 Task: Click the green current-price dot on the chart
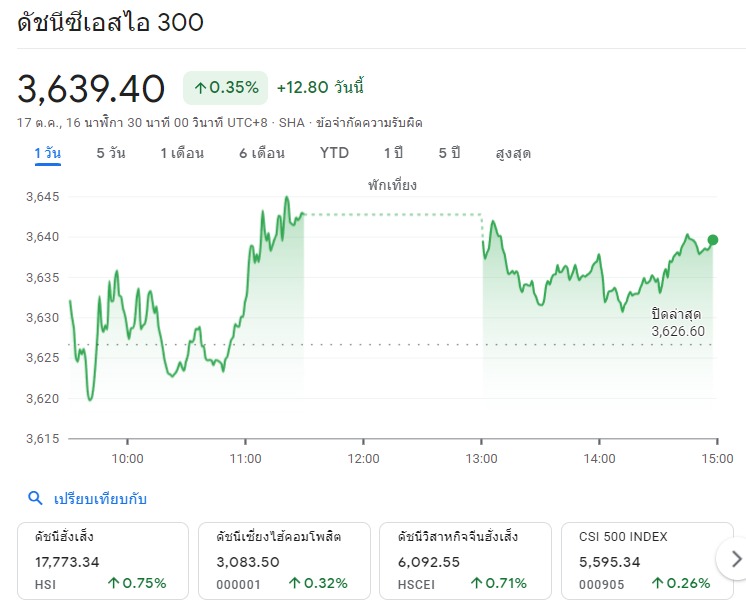coord(712,240)
